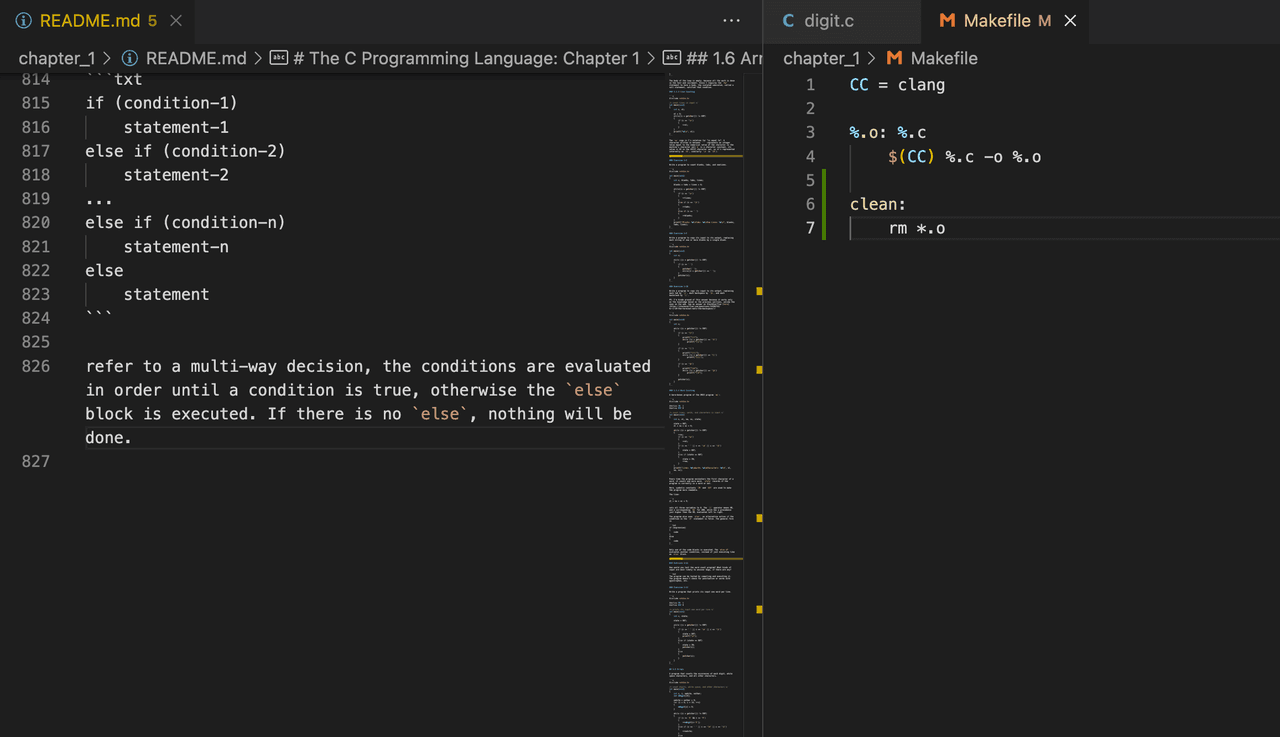The image size is (1280, 737).
Task: Click the closing code fence on line 824
Action: click(x=99, y=316)
